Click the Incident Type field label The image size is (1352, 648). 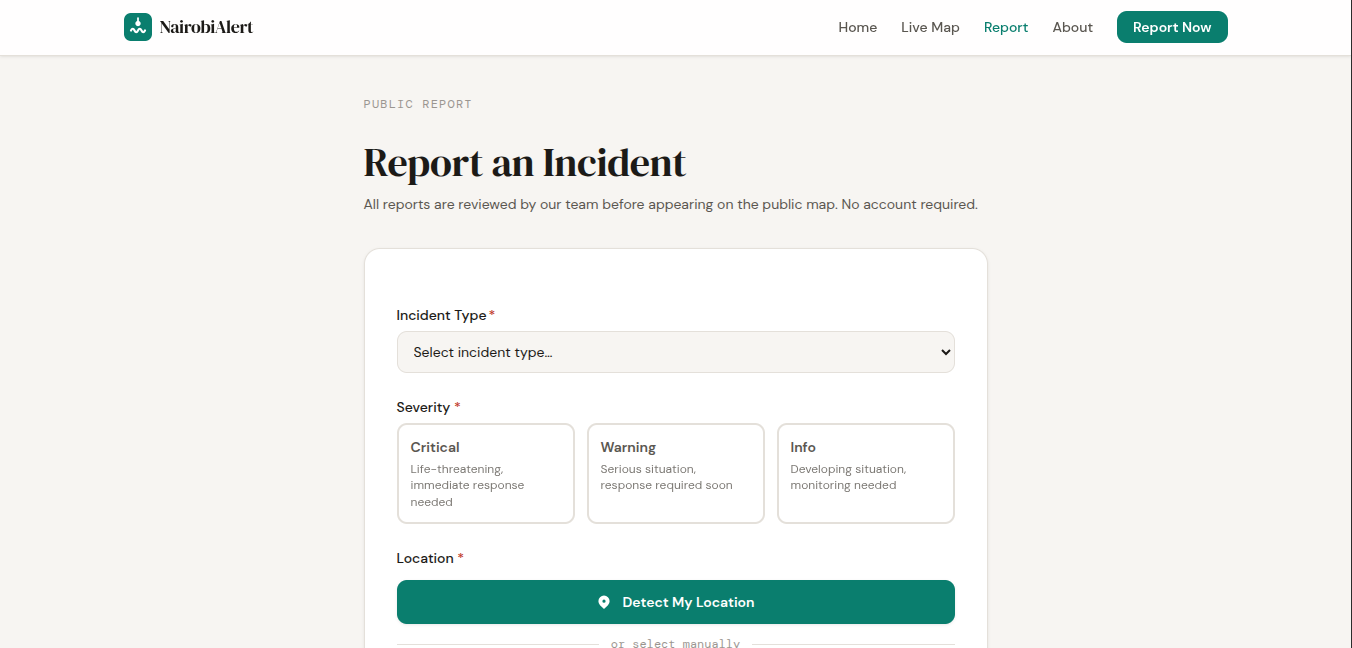445,315
